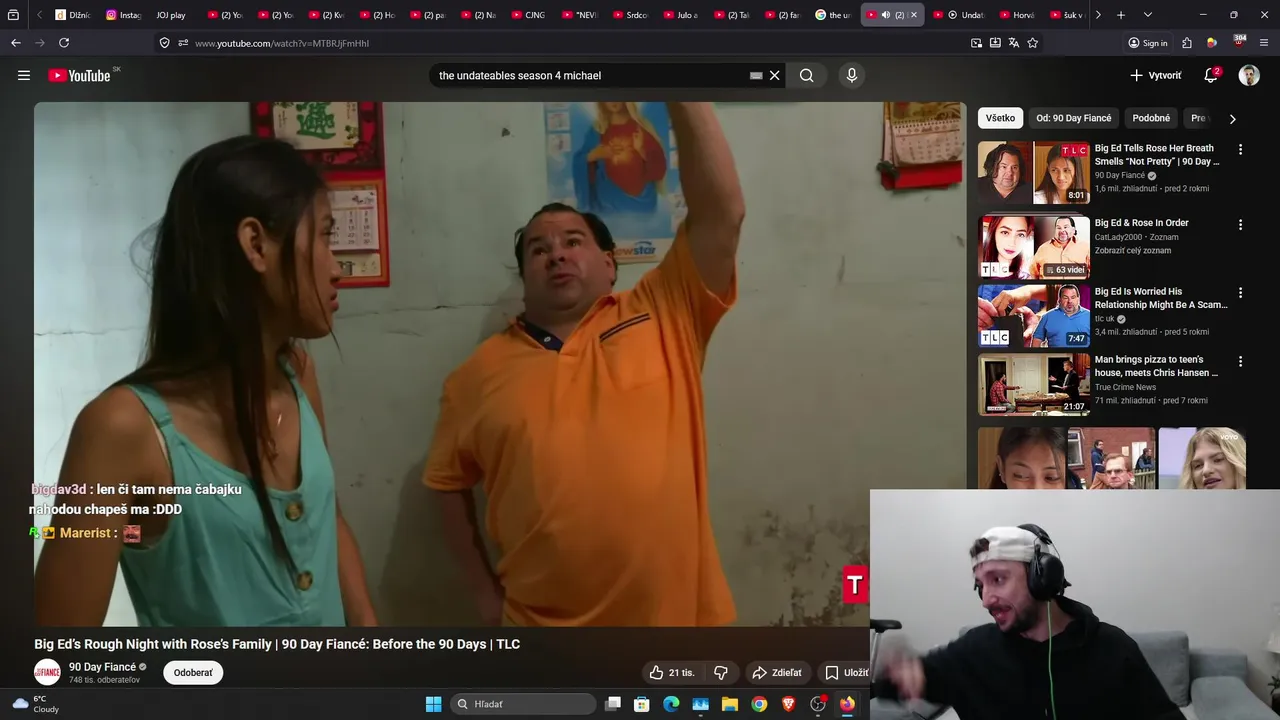The image size is (1280, 720).
Task: Open the browser application hamburger menu
Action: pyautogui.click(x=1264, y=43)
